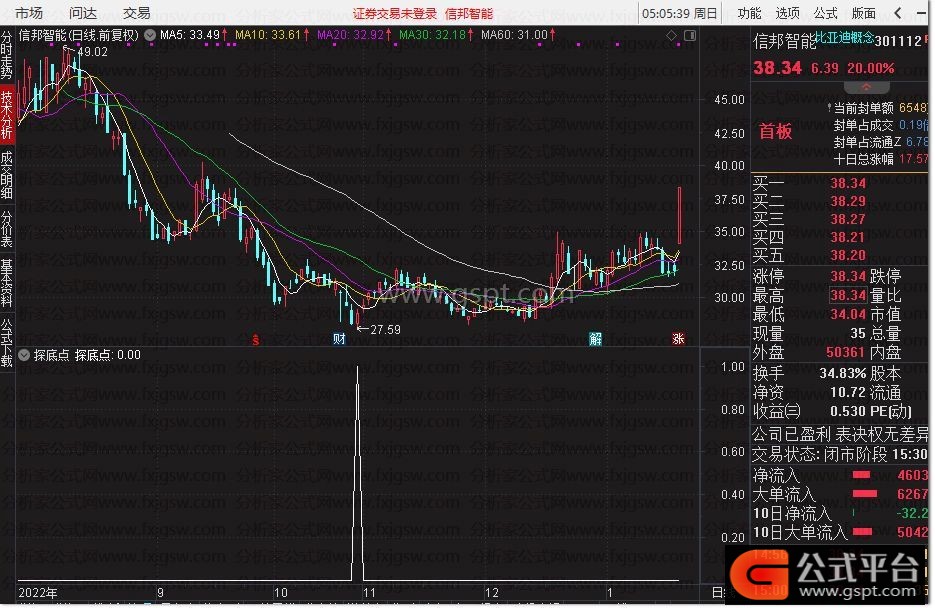Open the 分价表 side tab
Image resolution: width=935 pixels, height=608 pixels.
tap(7, 229)
